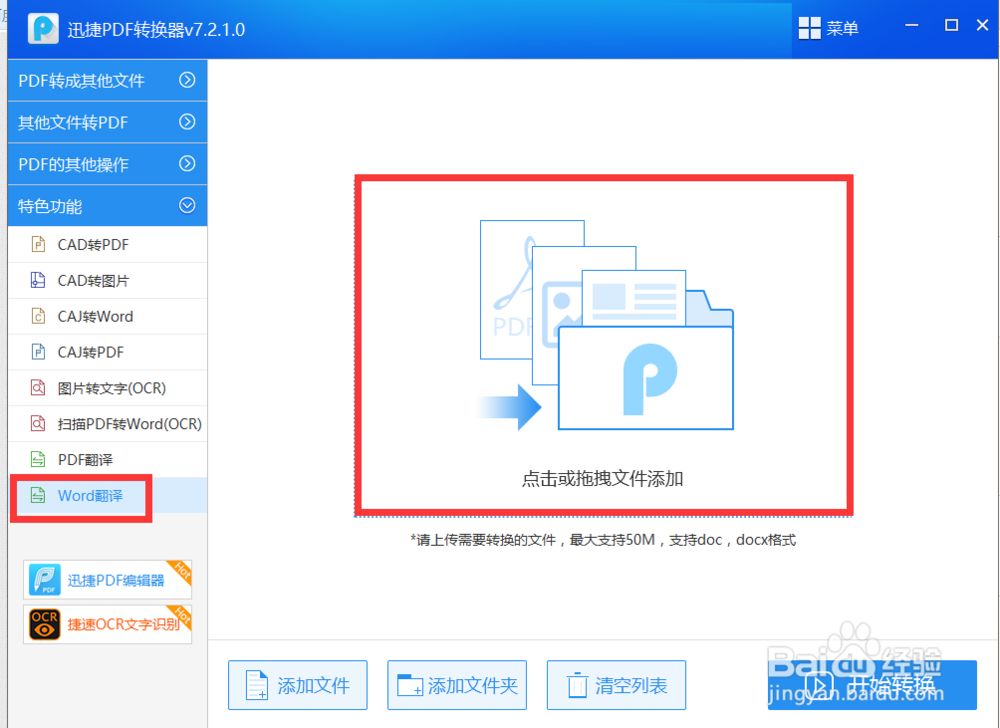Screen dimensions: 1000x728
Task: Open the PDF的其他操作 category
Action: 107,164
